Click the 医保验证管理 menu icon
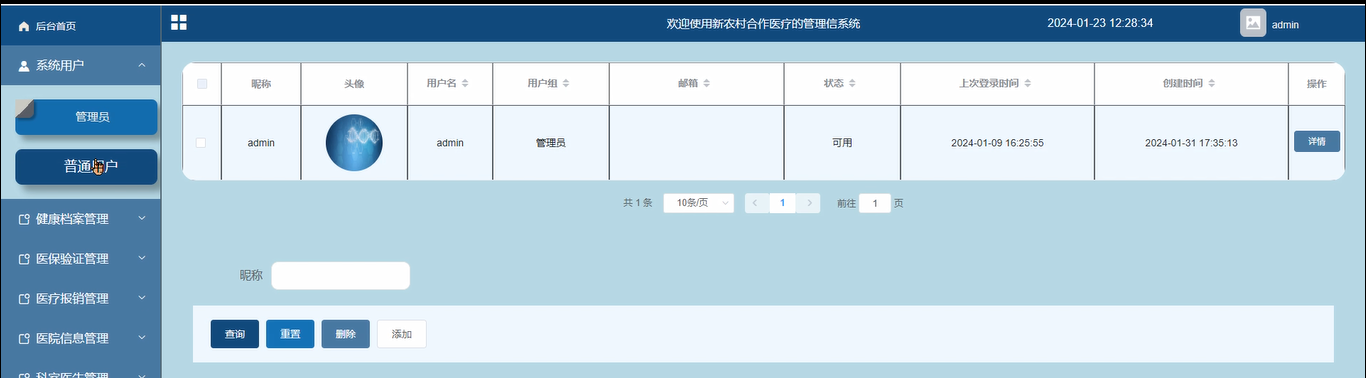1366x378 pixels. (x=24, y=259)
